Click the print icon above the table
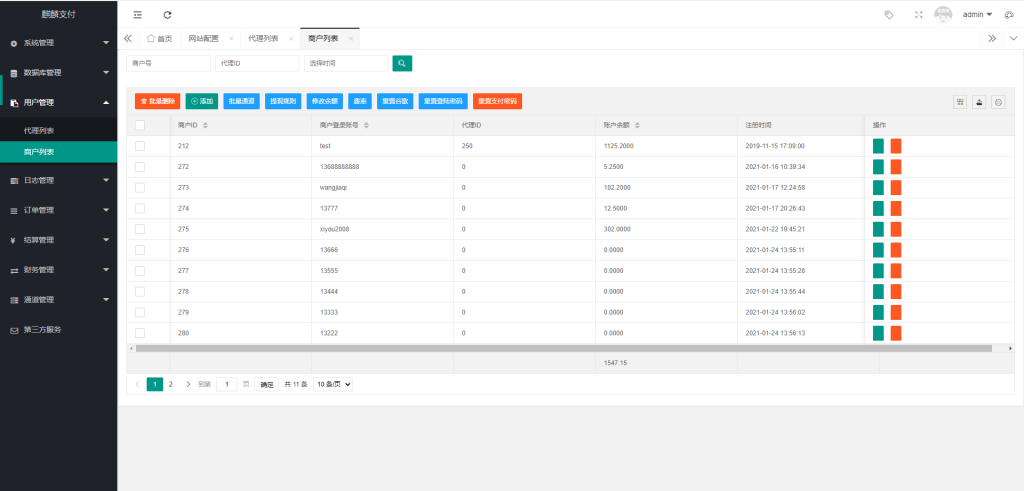 [x=997, y=101]
